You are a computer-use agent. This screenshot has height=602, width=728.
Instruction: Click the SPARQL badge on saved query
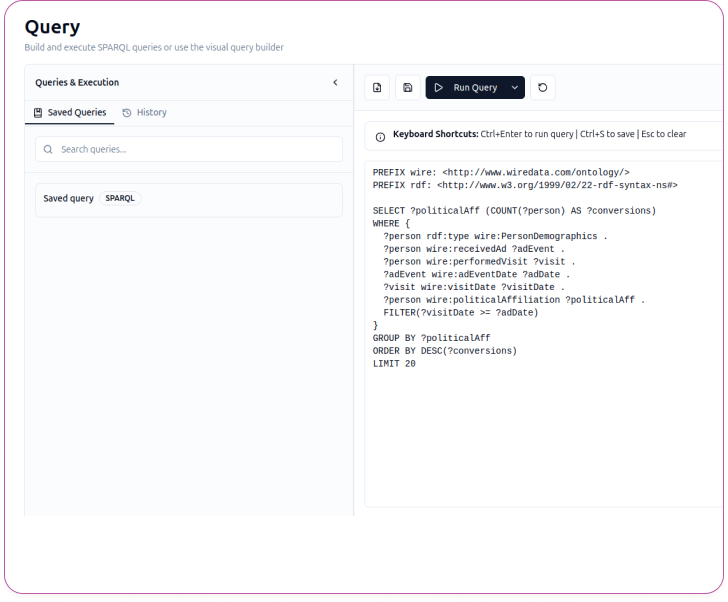[120, 198]
